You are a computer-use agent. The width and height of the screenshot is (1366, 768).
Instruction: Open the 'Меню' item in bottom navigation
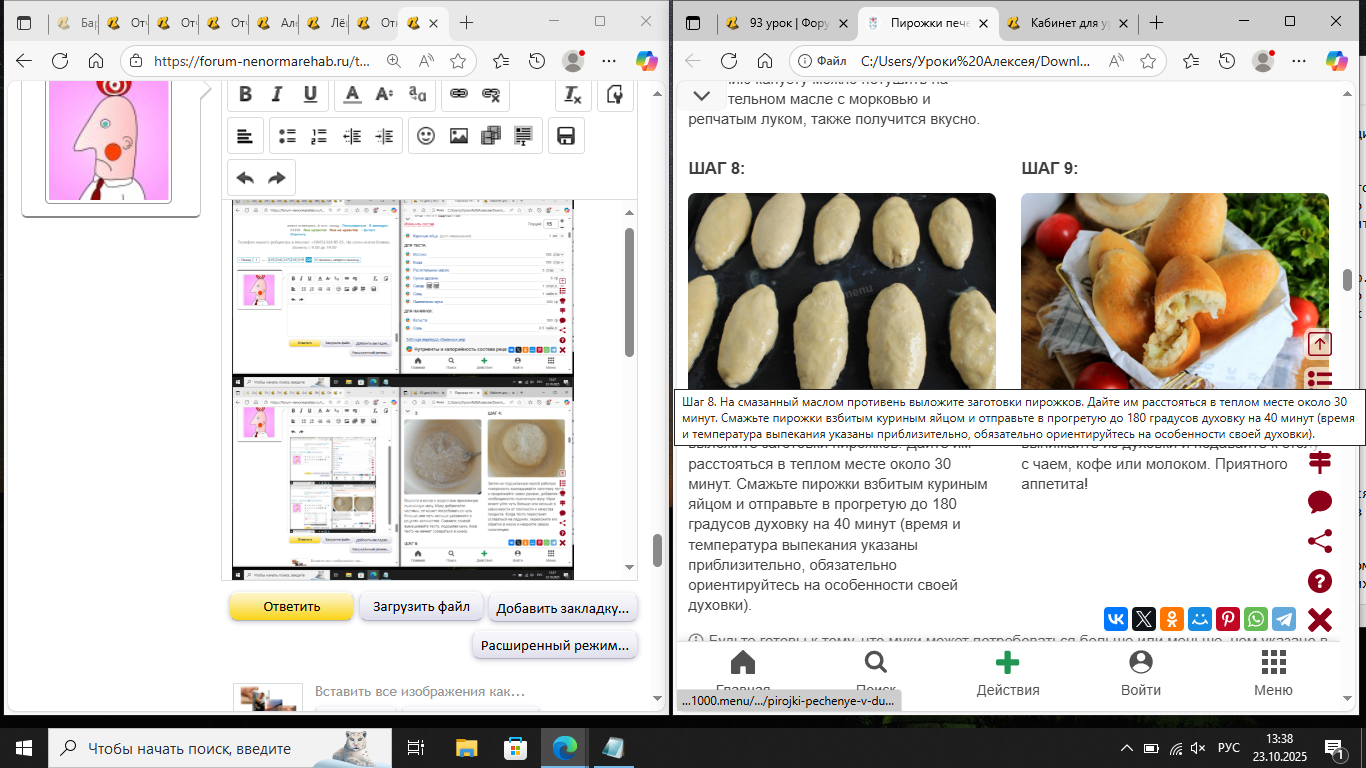click(1272, 673)
